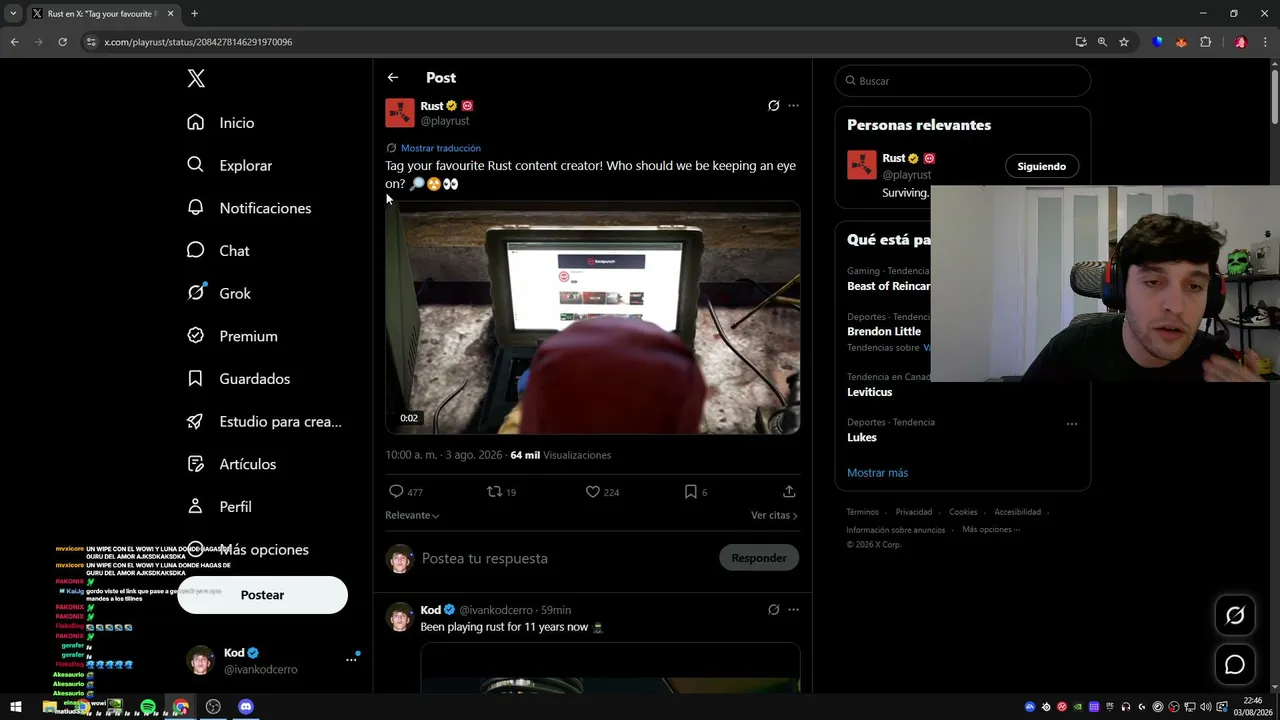This screenshot has width=1280, height=720.
Task: Open the more options menu on Rust post
Action: coord(793,106)
